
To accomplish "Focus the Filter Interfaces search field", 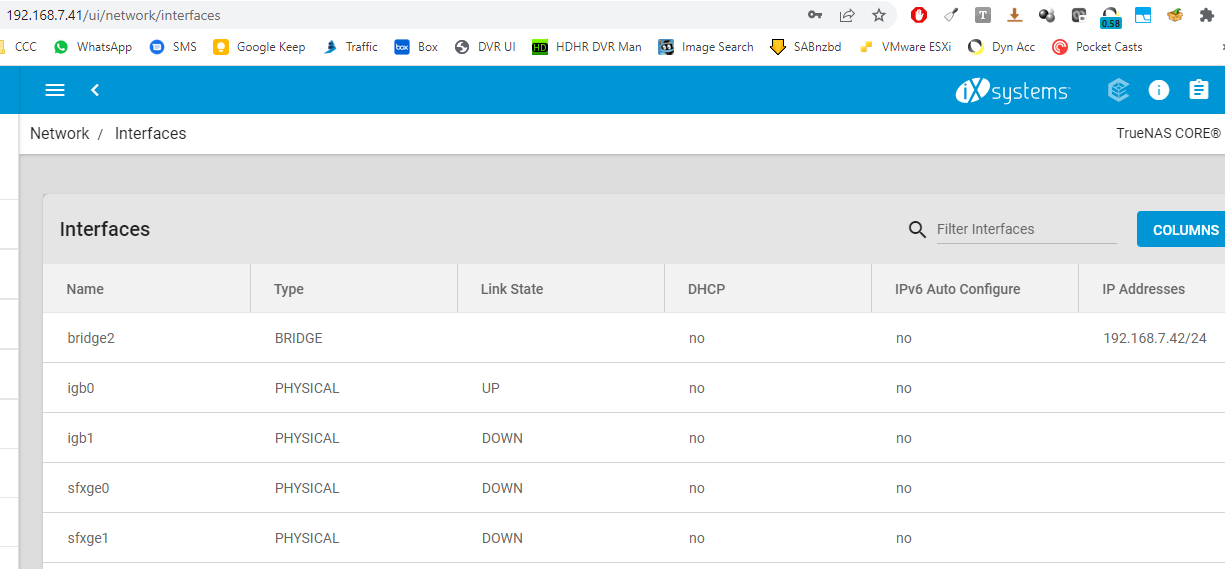I will click(1026, 229).
